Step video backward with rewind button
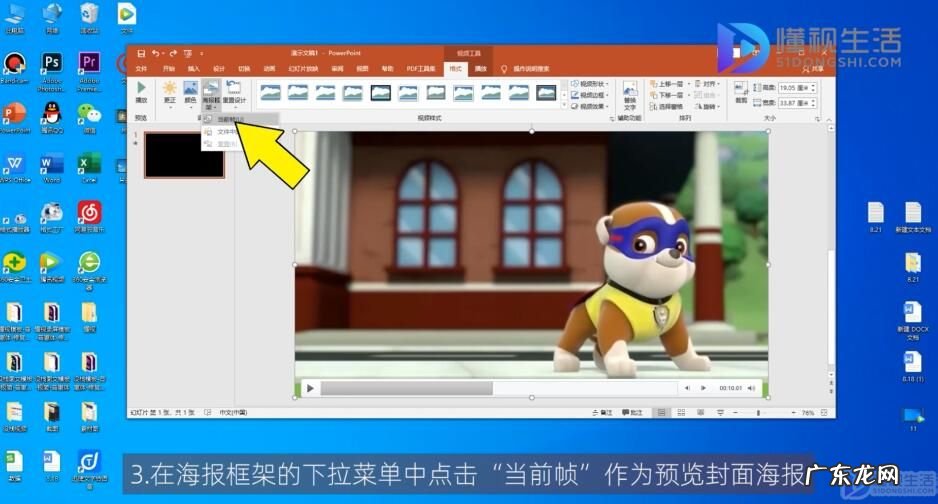 pyautogui.click(x=687, y=389)
